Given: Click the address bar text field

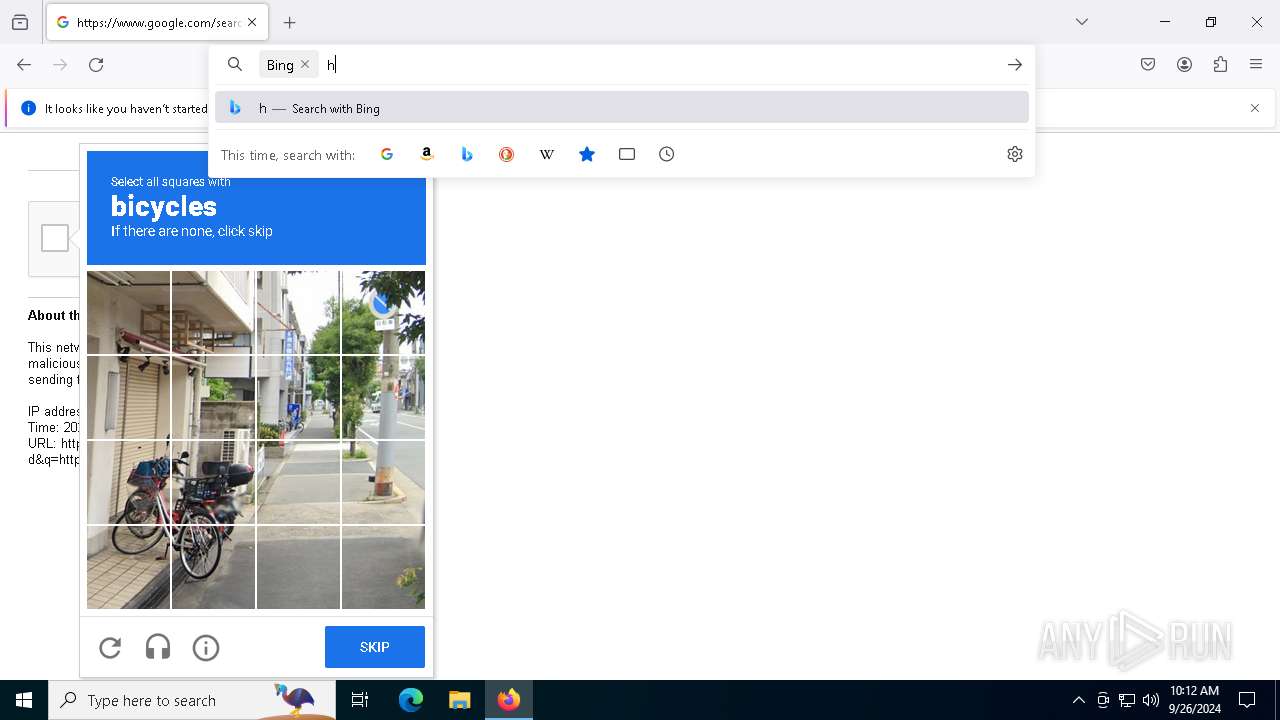Looking at the screenshot, I should (x=660, y=65).
